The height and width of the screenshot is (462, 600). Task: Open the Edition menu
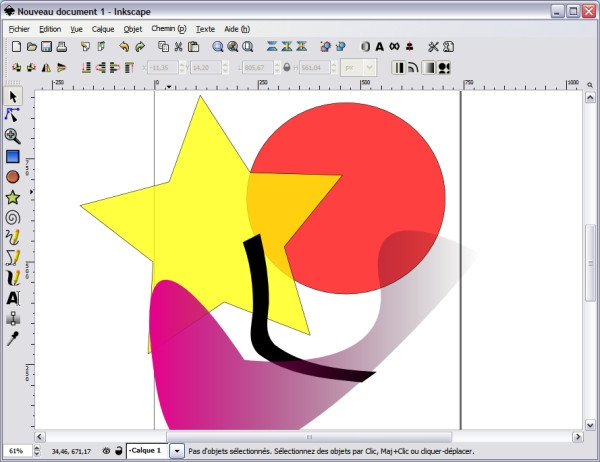(50, 29)
